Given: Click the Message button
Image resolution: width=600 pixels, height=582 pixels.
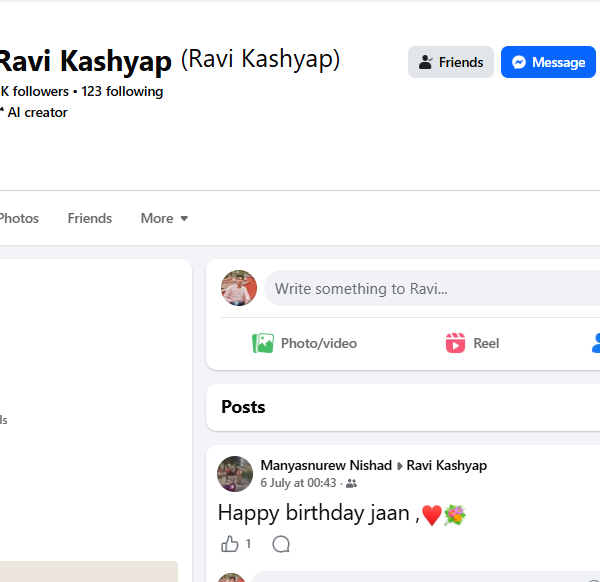Looking at the screenshot, I should point(548,62).
